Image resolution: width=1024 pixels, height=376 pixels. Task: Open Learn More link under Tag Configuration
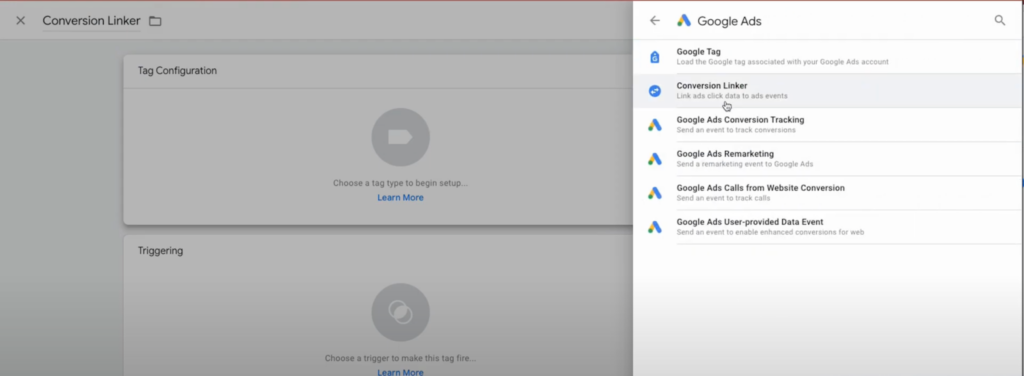click(x=400, y=197)
